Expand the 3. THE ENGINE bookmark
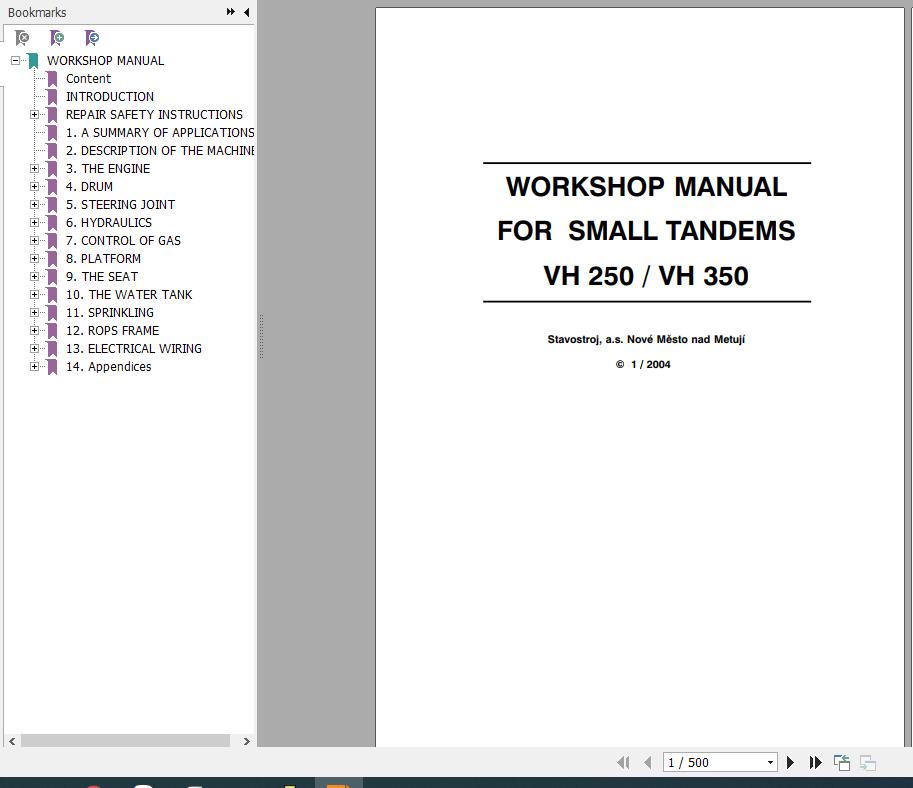Viewport: 913px width, 788px height. 34,168
